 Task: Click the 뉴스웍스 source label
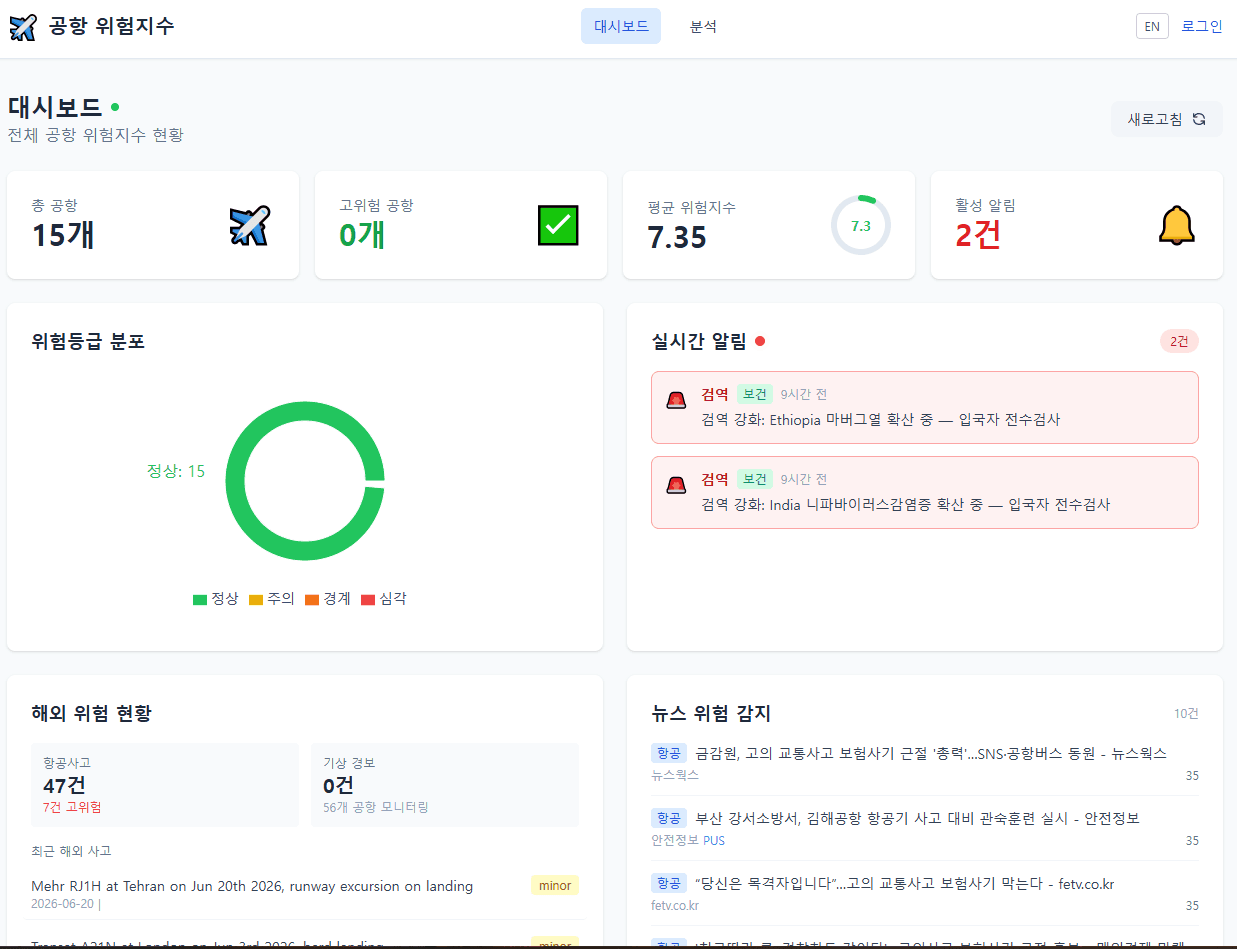pos(675,775)
